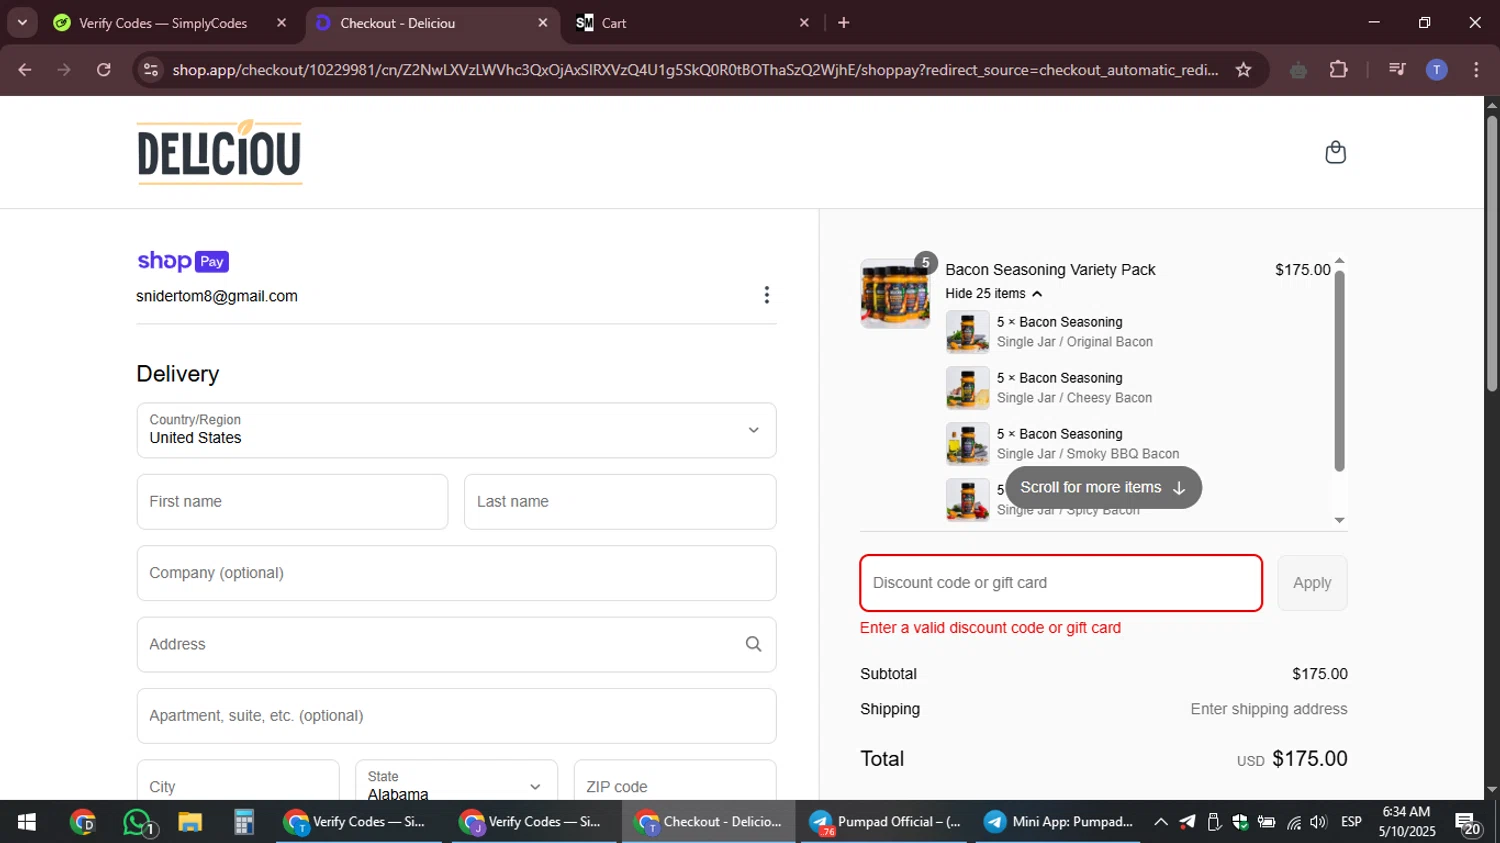The width and height of the screenshot is (1500, 843).
Task: Open Calculator from the taskbar
Action: (243, 822)
